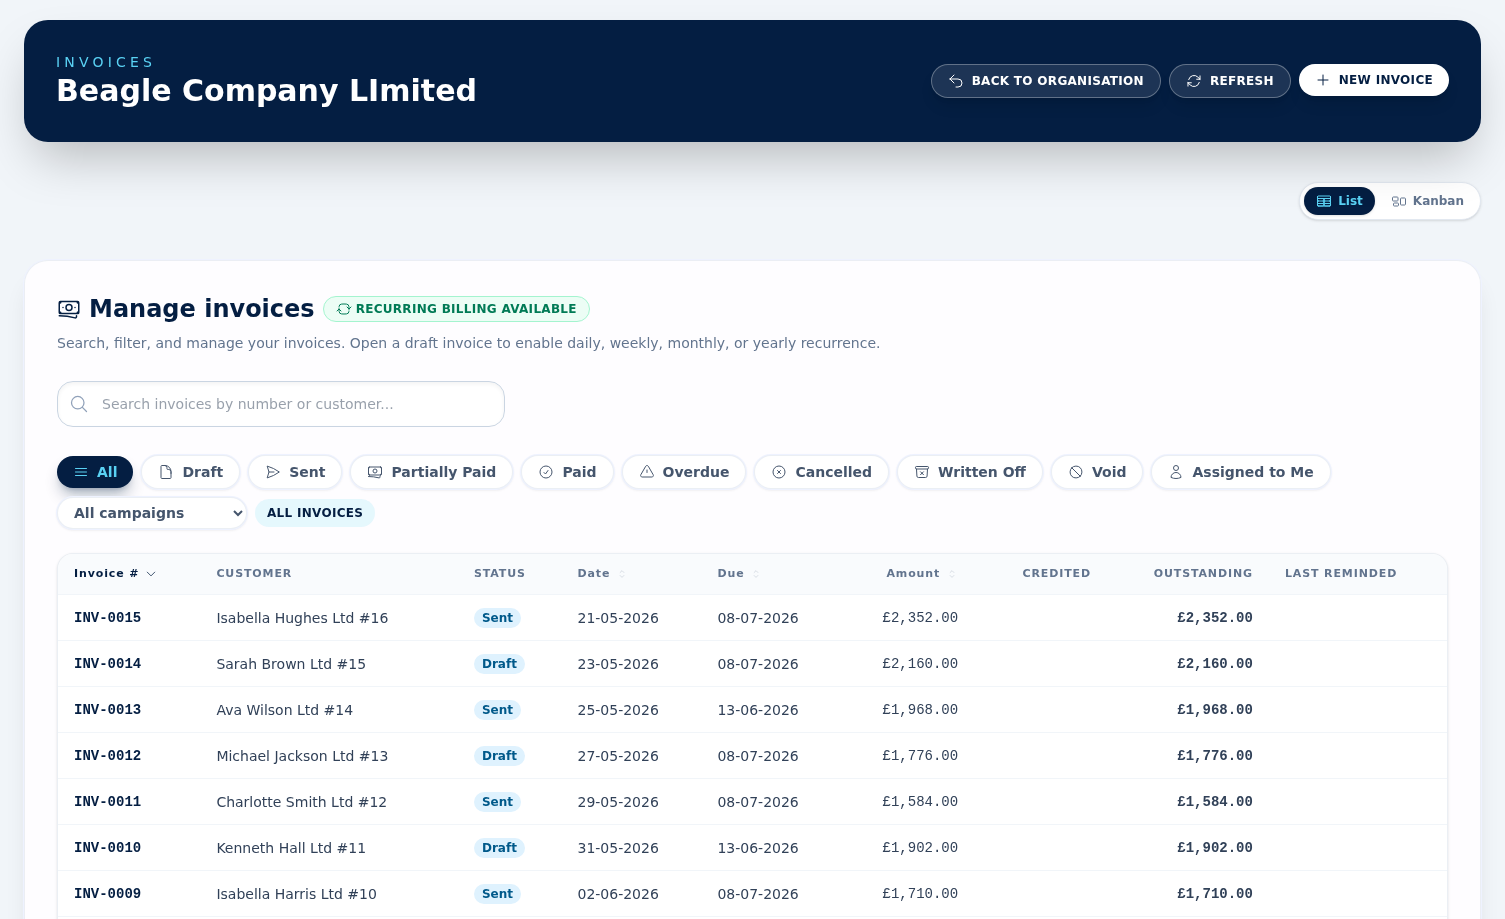Click customer Charlotte Smith Ltd #12
The image size is (1505, 919).
click(301, 802)
